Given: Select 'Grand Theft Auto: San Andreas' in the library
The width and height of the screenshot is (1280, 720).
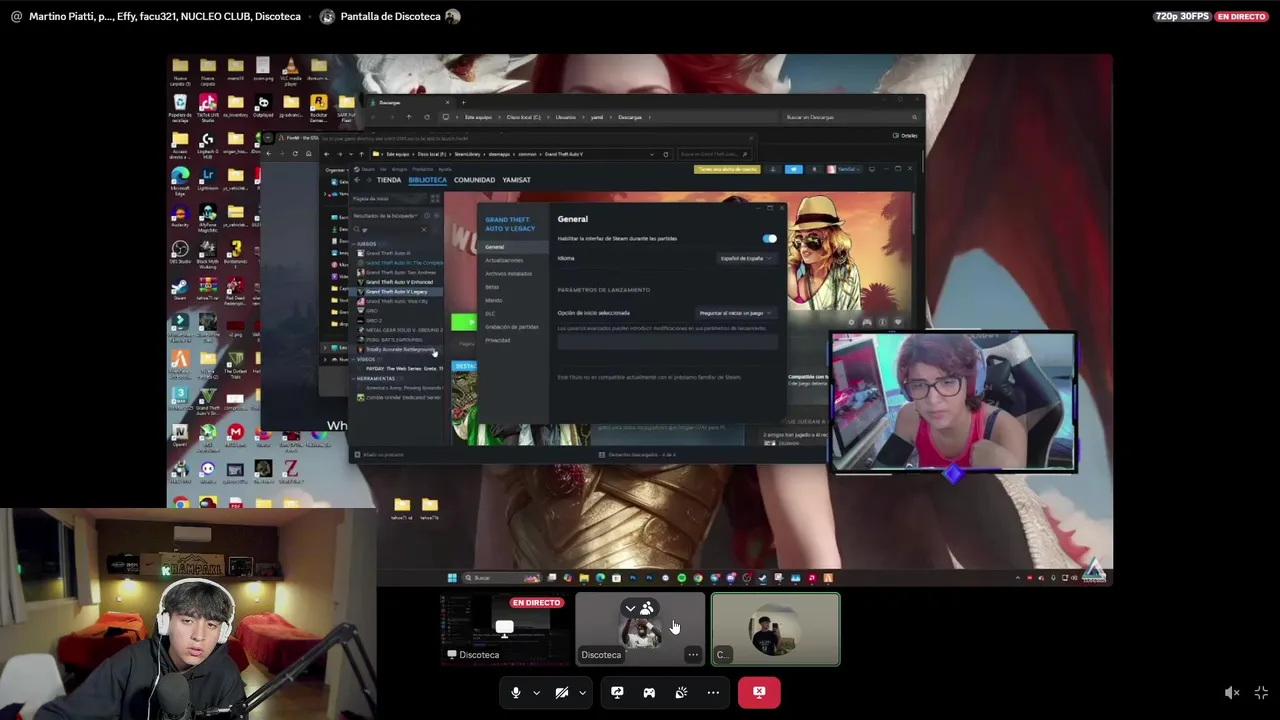Looking at the screenshot, I should click(x=401, y=272).
